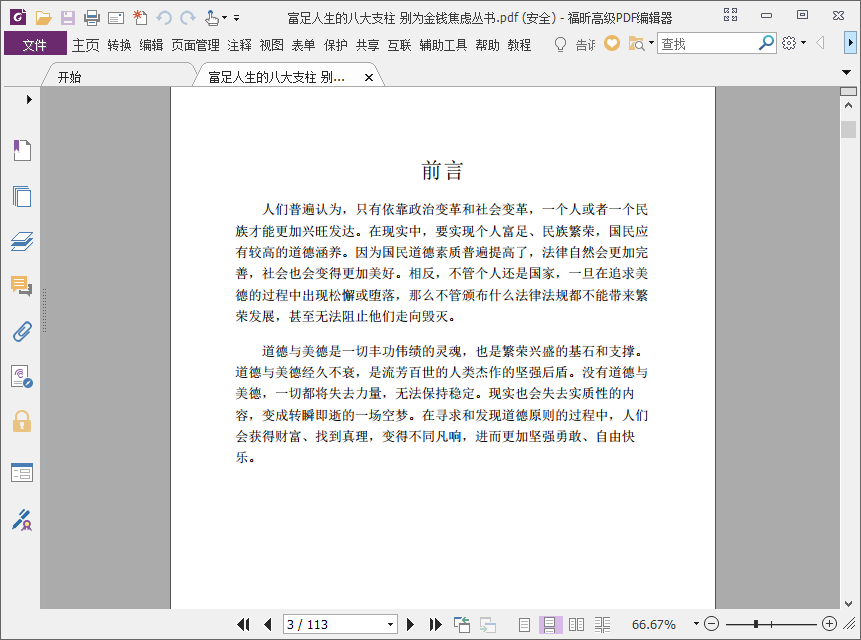The height and width of the screenshot is (640, 861).
Task: Create a new PDF with the star page icon
Action: pos(140,18)
